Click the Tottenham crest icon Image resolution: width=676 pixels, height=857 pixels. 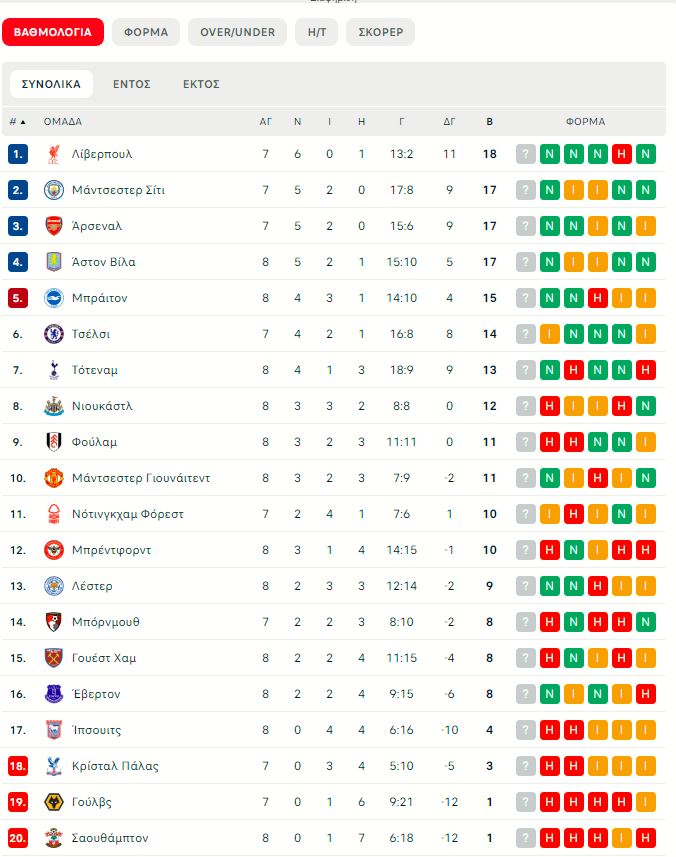pyautogui.click(x=54, y=370)
